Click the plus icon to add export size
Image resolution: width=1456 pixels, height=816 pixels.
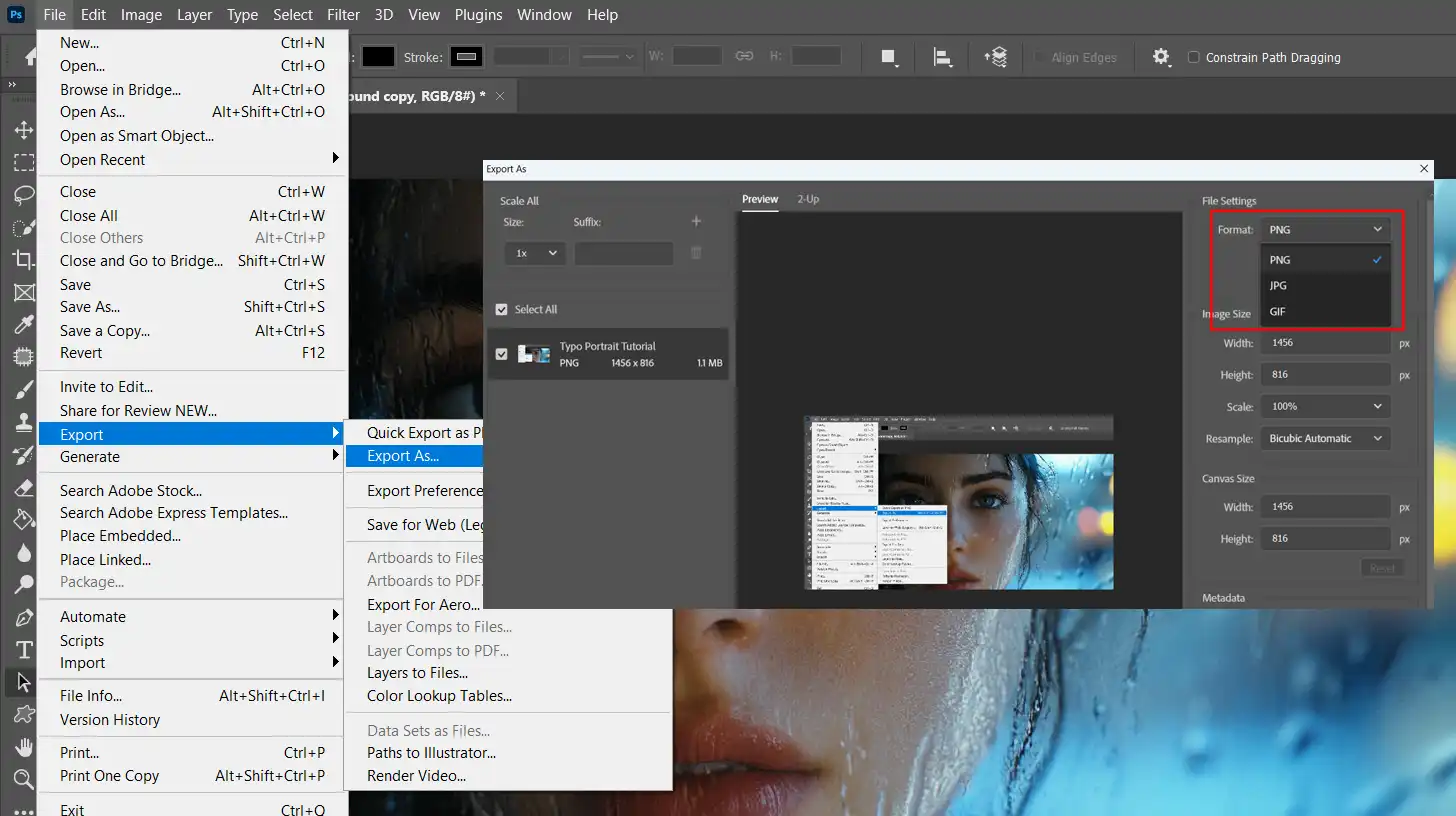(x=696, y=221)
